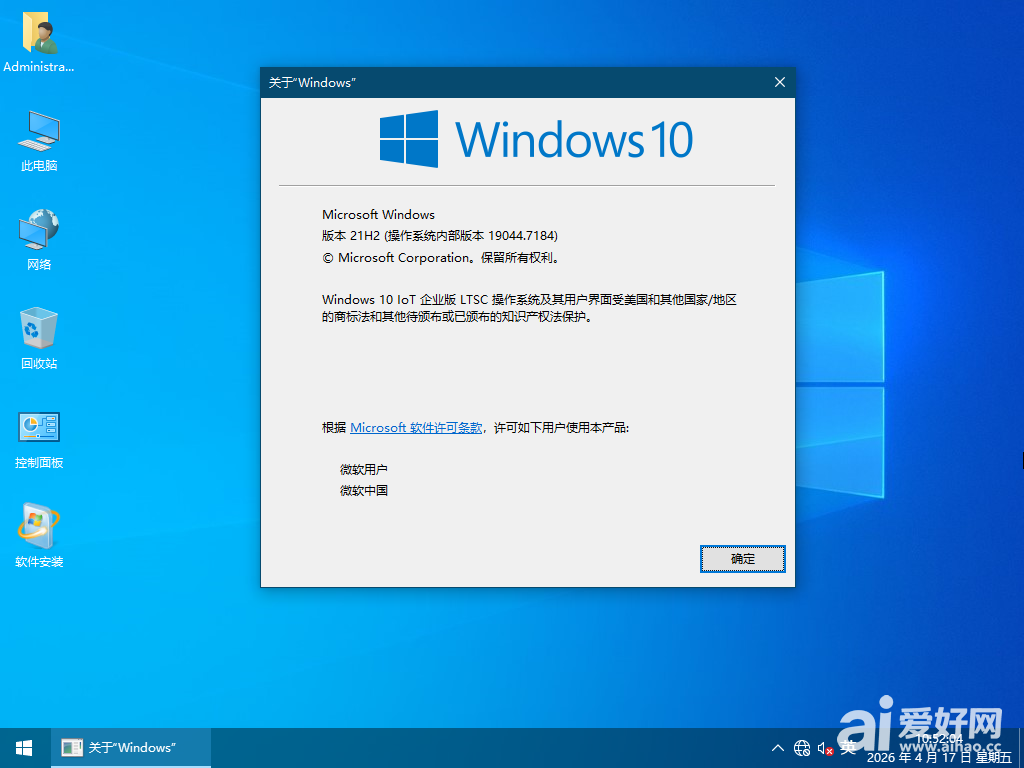The height and width of the screenshot is (768, 1024).
Task: Click the 确定 button
Action: [743, 559]
